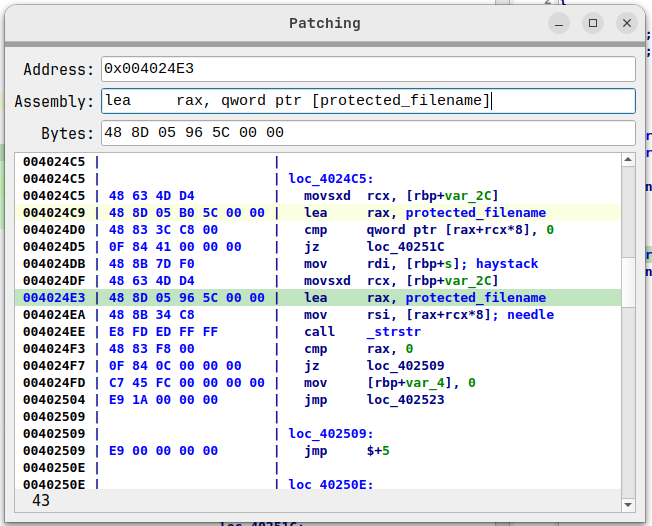This screenshot has width=652, height=526.
Task: Minimize the Patching window
Action: [560, 22]
